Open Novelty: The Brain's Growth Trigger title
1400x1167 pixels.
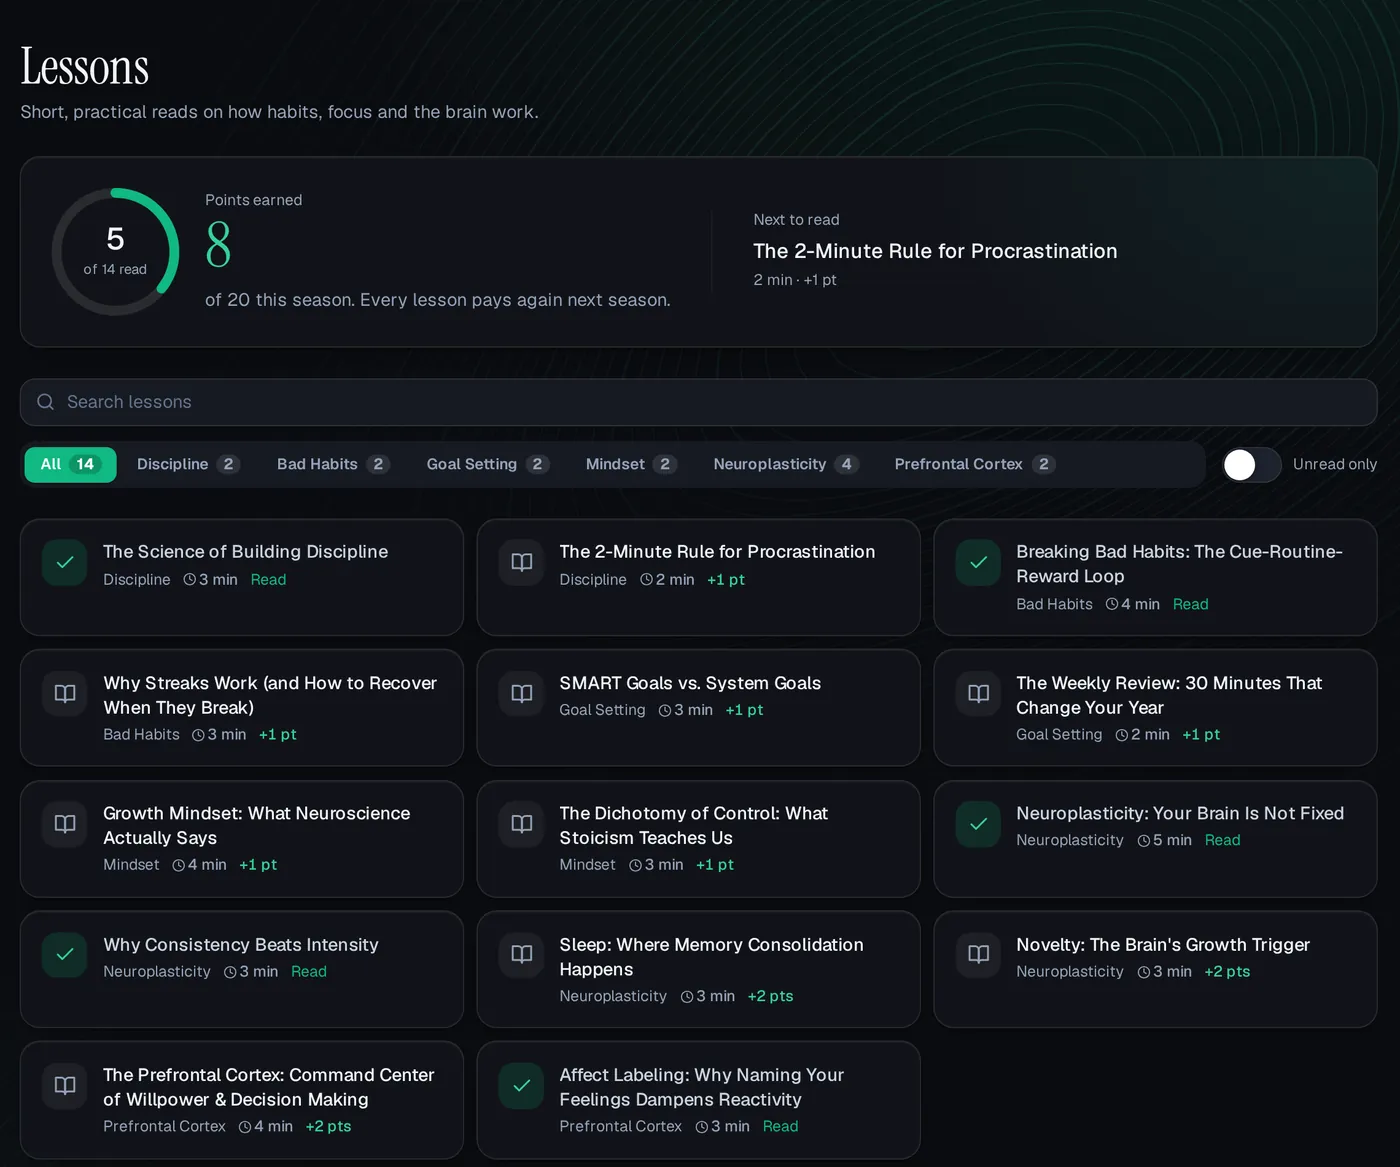click(1163, 945)
